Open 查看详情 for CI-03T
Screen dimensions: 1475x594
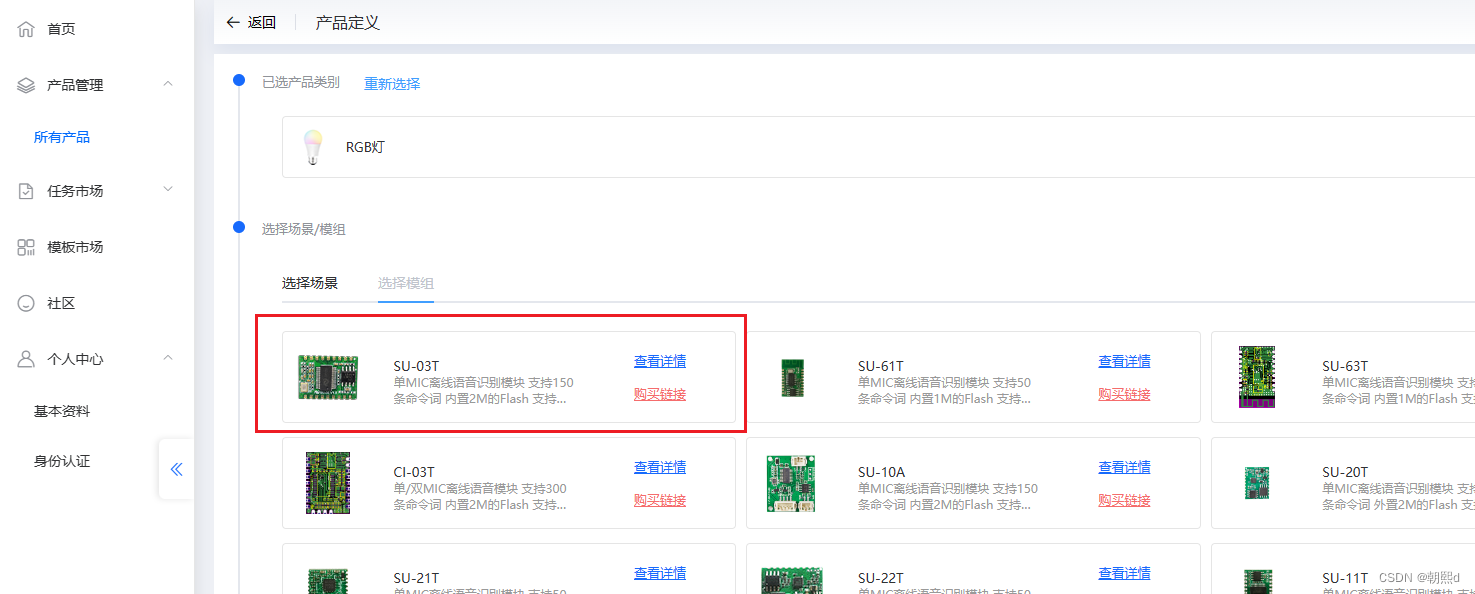click(660, 467)
